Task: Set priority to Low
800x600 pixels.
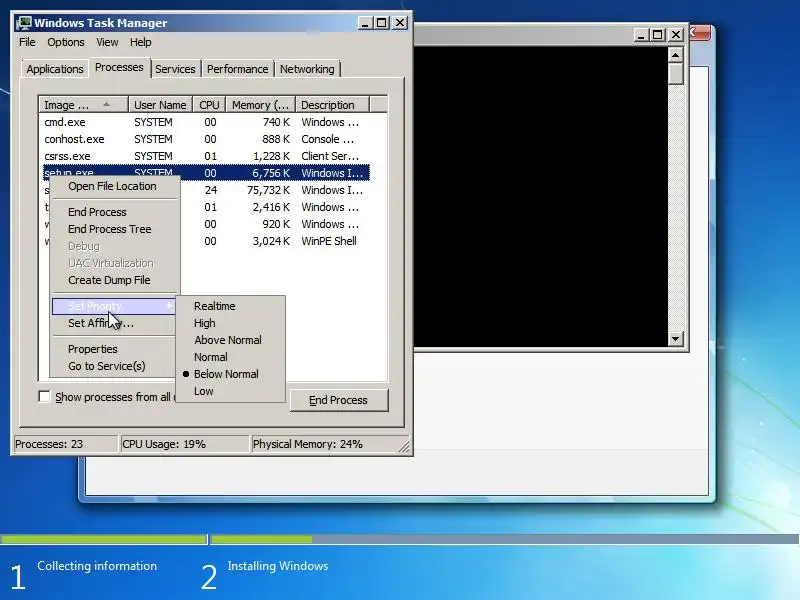Action: (230, 391)
